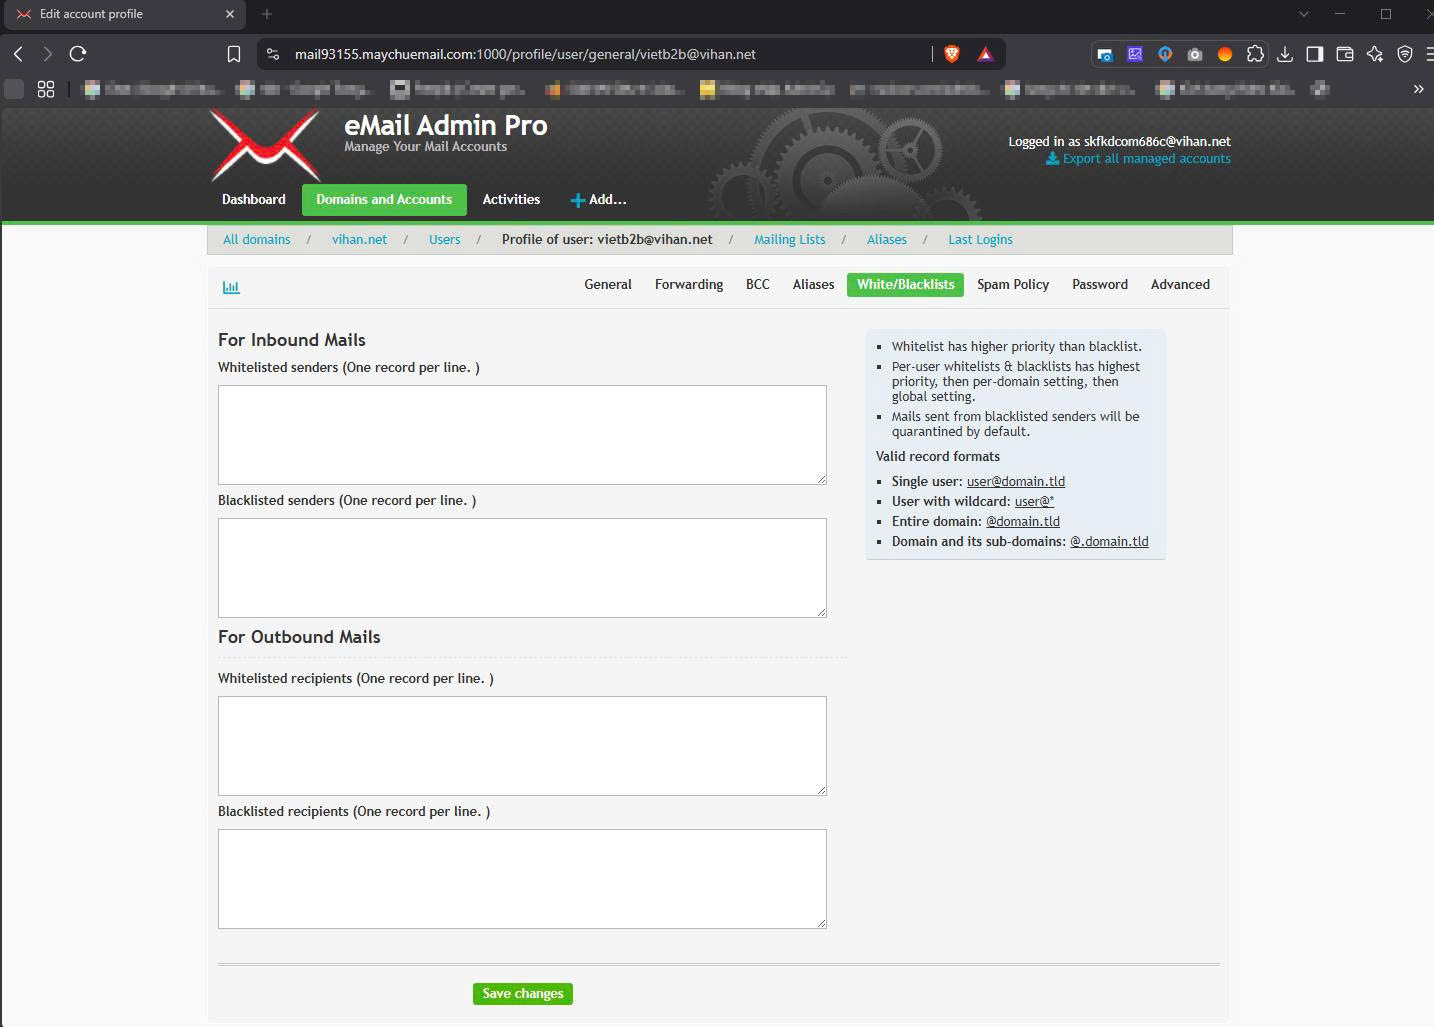
Task: Open the Add... menu
Action: click(x=598, y=200)
